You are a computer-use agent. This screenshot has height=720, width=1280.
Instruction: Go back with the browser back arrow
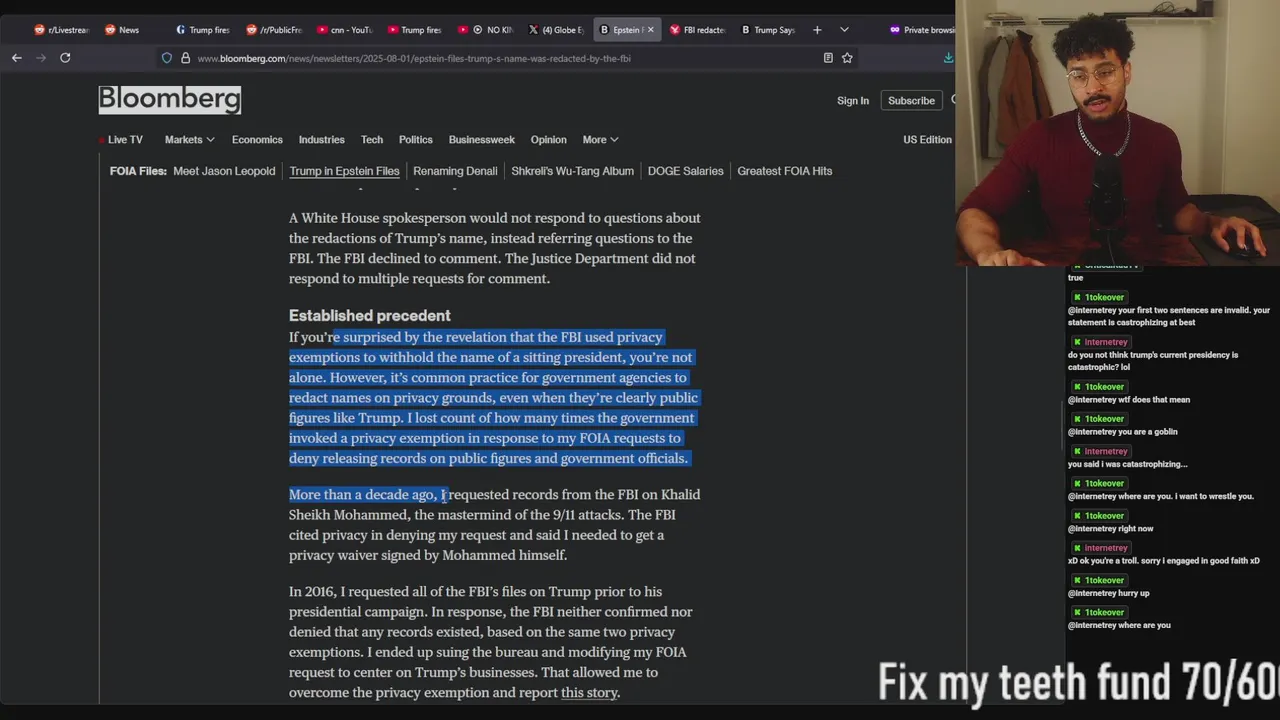point(17,58)
